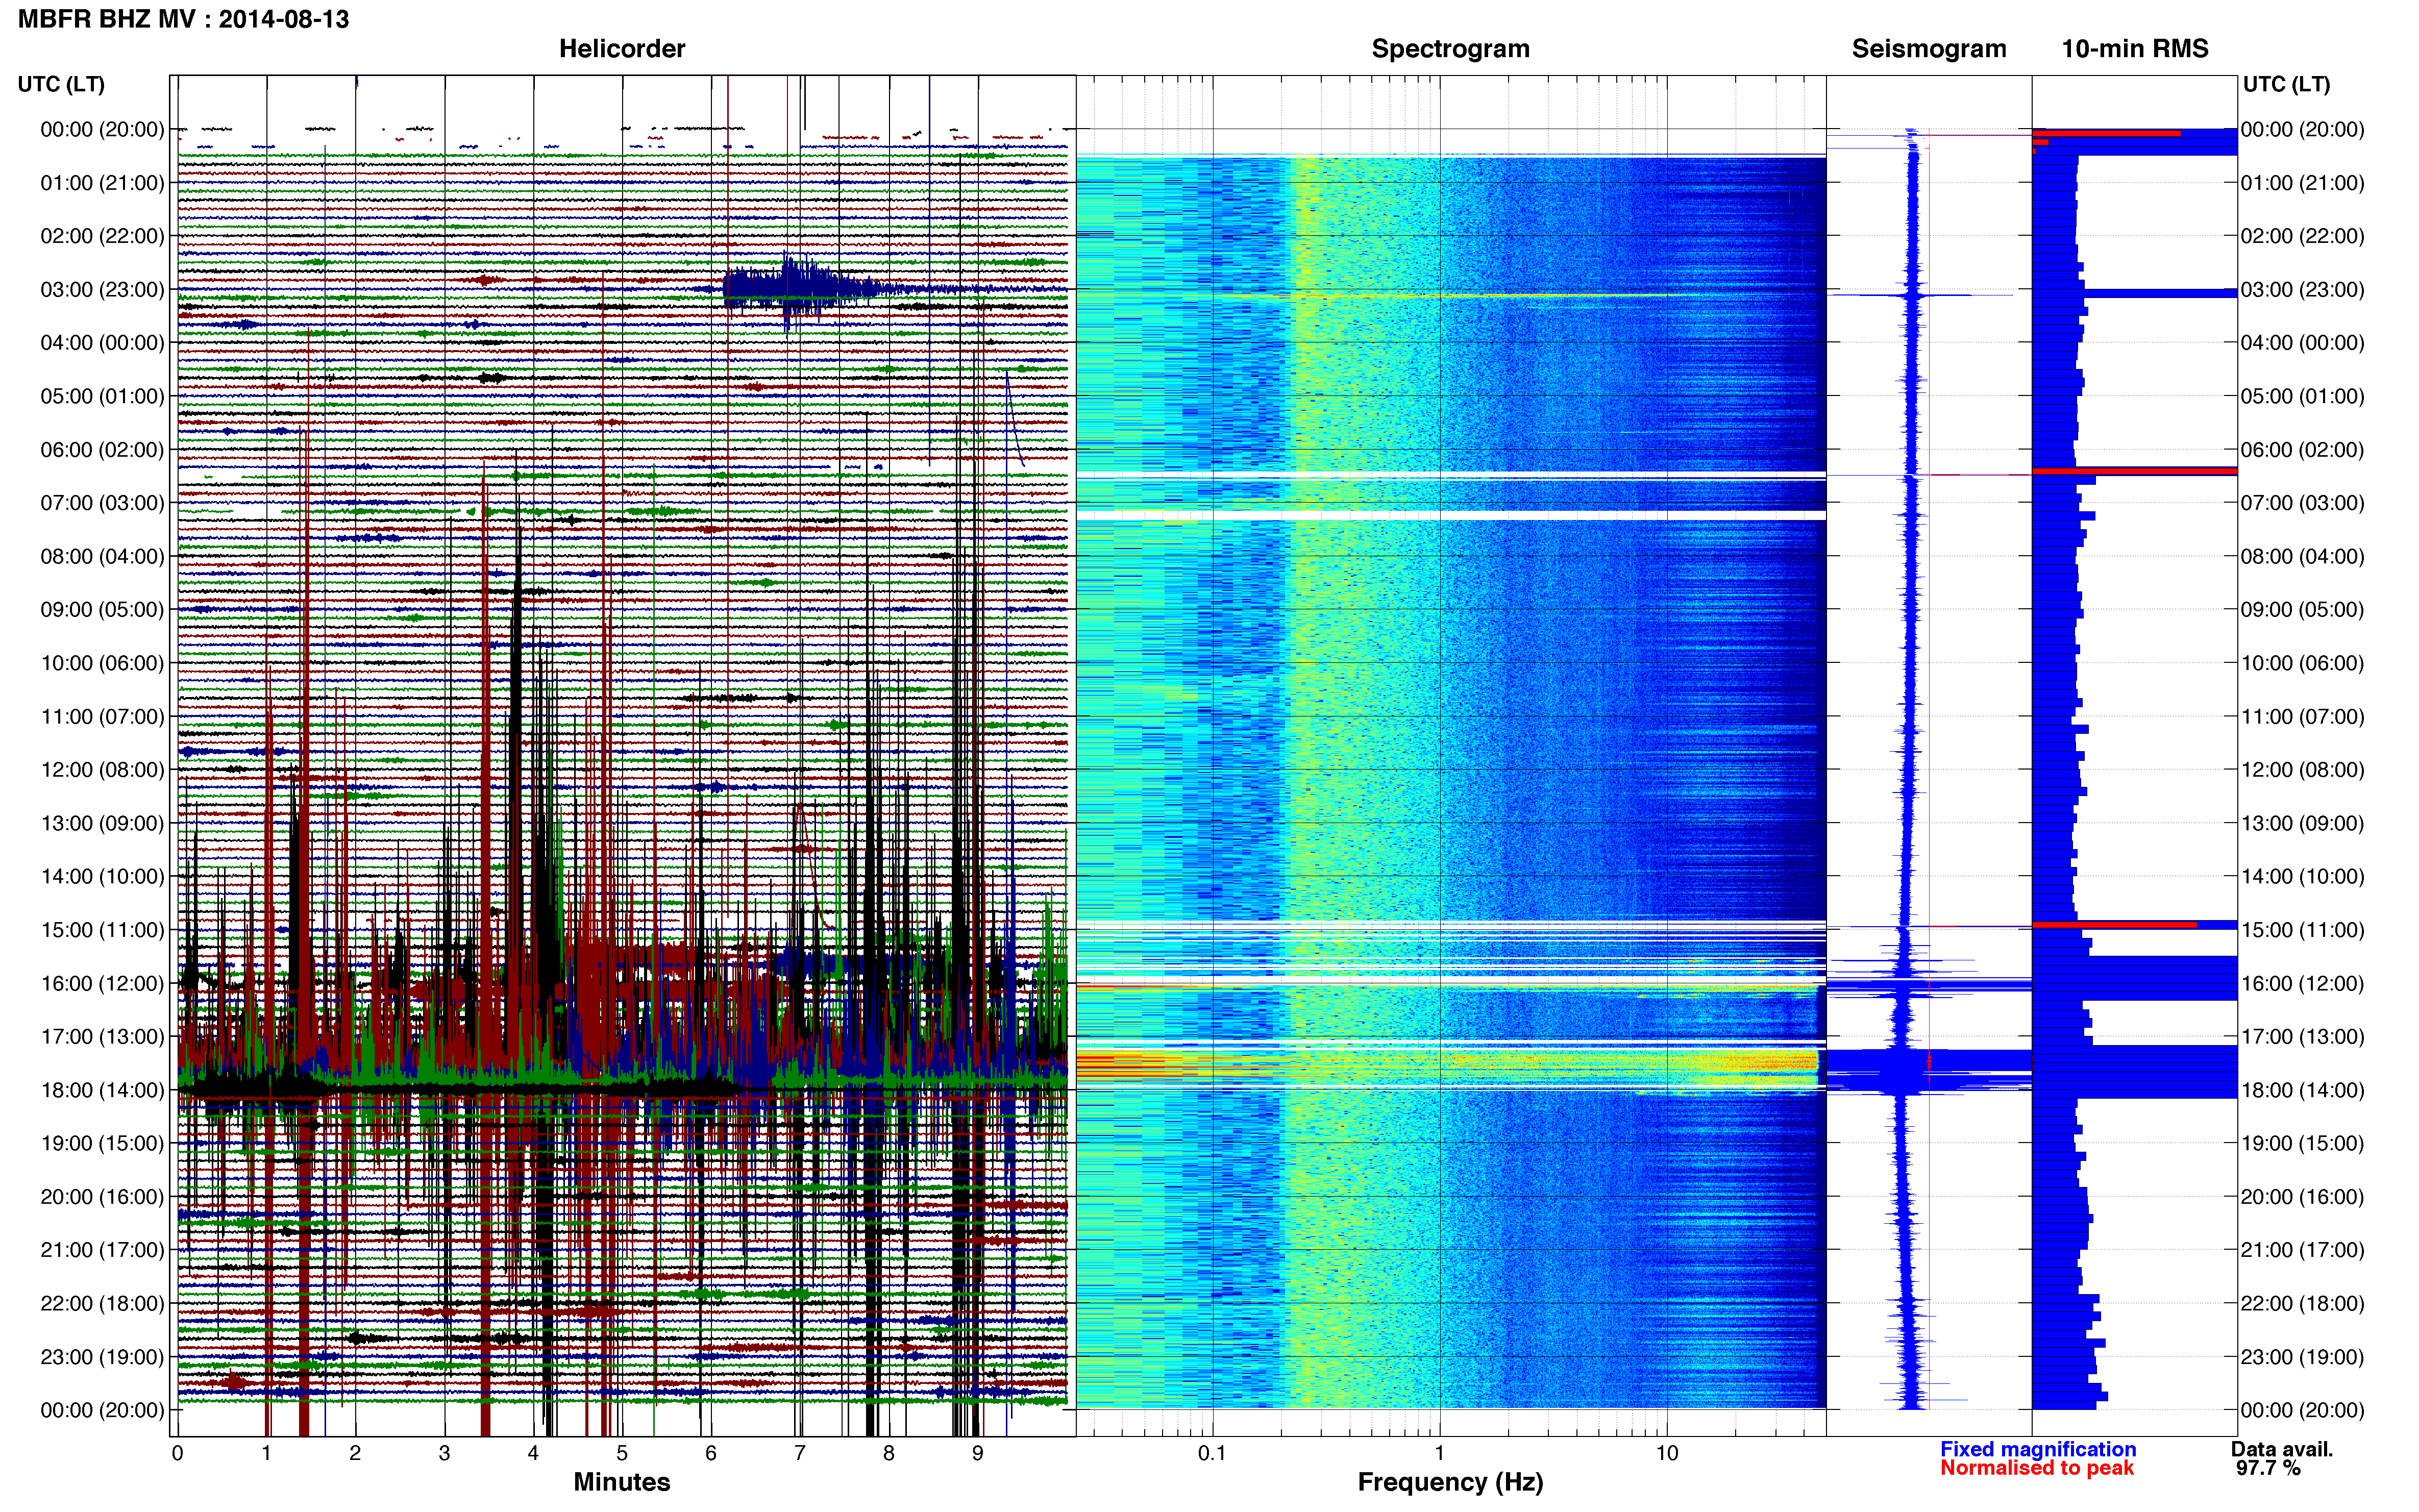
Task: Click the '97.7 %' data availability value
Action: [x=2268, y=1468]
